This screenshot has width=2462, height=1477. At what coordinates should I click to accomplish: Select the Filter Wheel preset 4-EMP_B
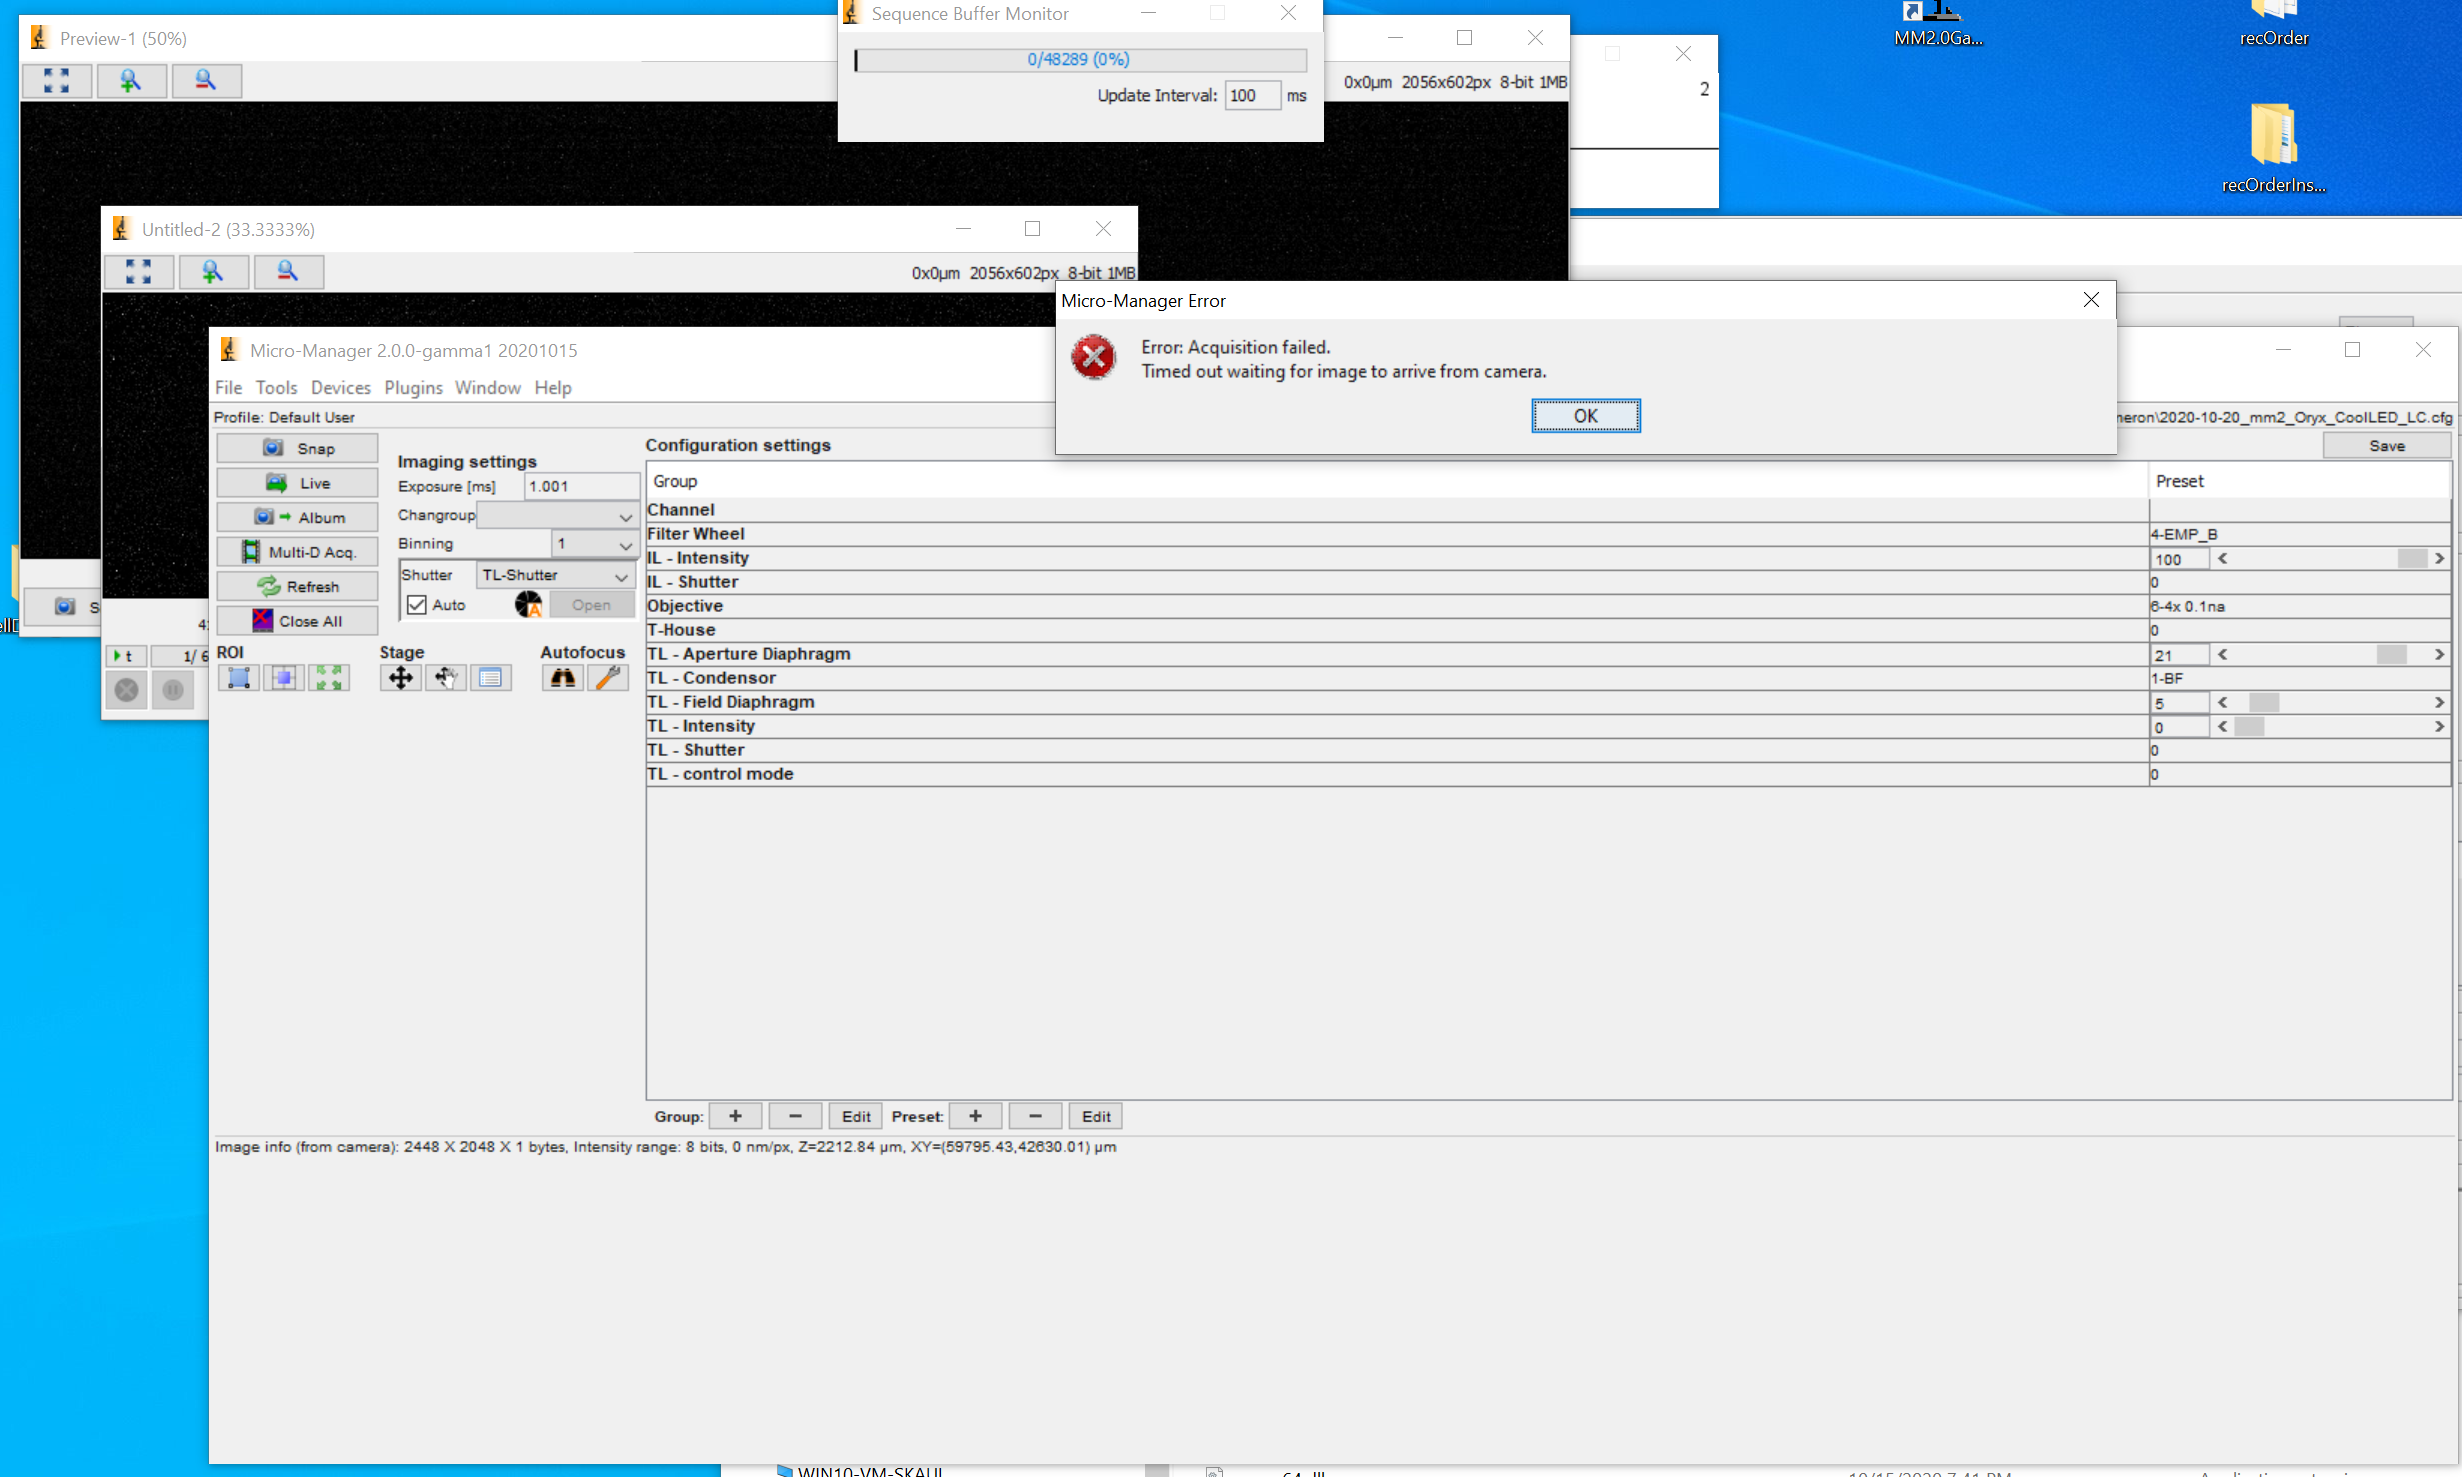(2299, 534)
